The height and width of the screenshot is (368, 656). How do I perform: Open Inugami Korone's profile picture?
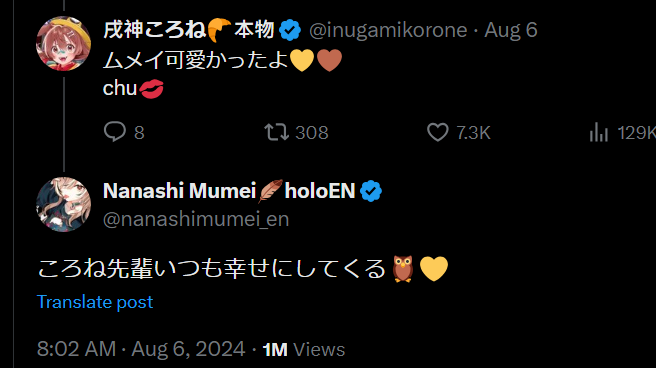point(64,43)
